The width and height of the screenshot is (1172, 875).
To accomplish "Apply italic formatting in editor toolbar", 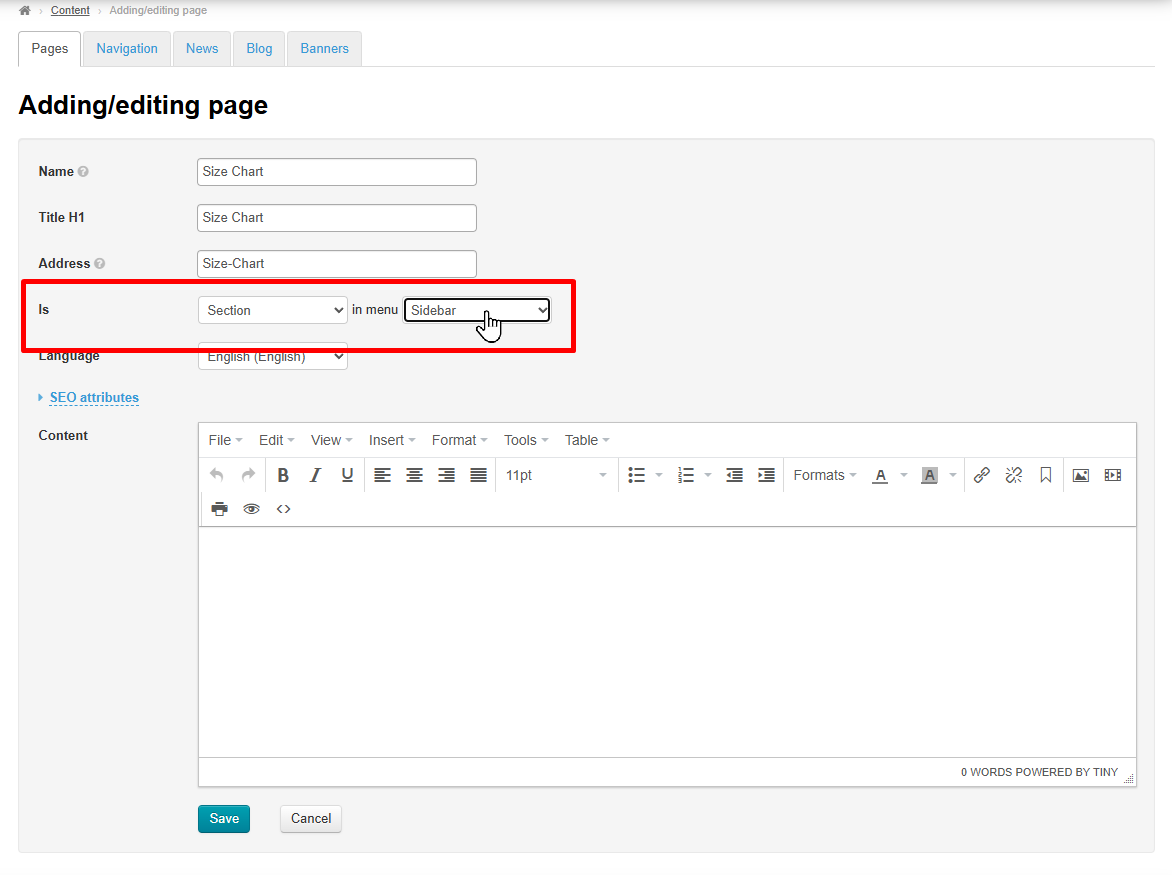I will [x=315, y=476].
